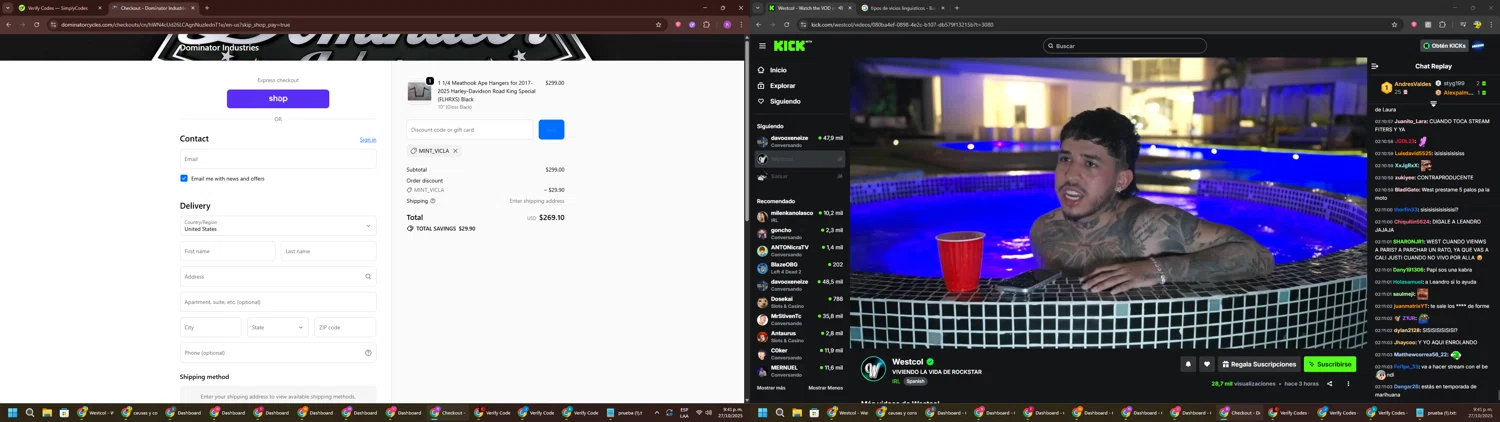
Task: Open the Windows Start menu on the checkout screen's taskbar
Action: (13, 413)
